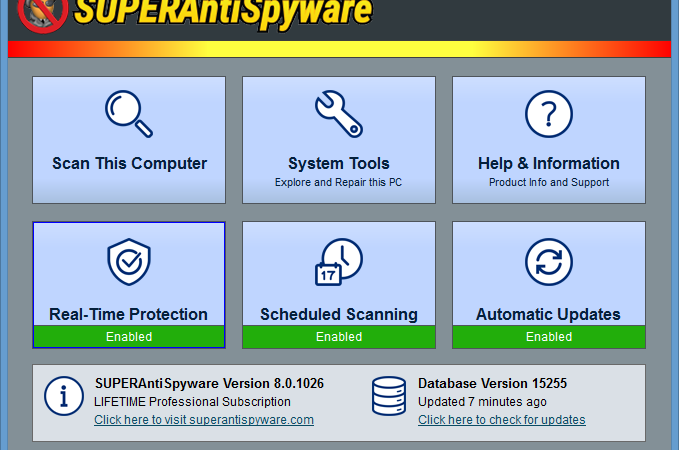Open System Tools label
This screenshot has height=450, width=679.
pos(339,163)
